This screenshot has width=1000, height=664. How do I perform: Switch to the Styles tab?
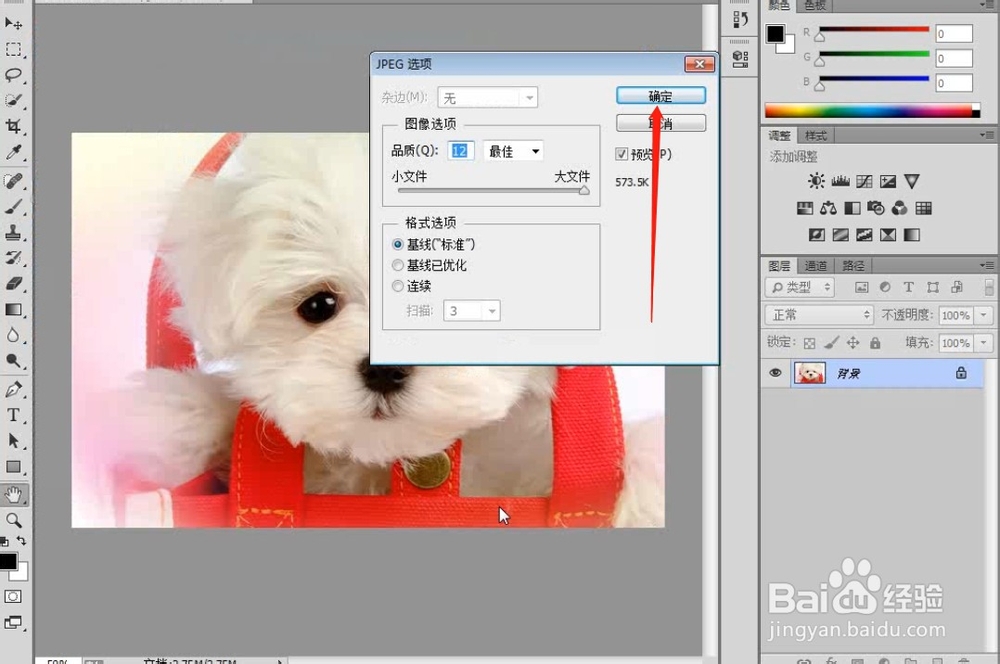[815, 136]
